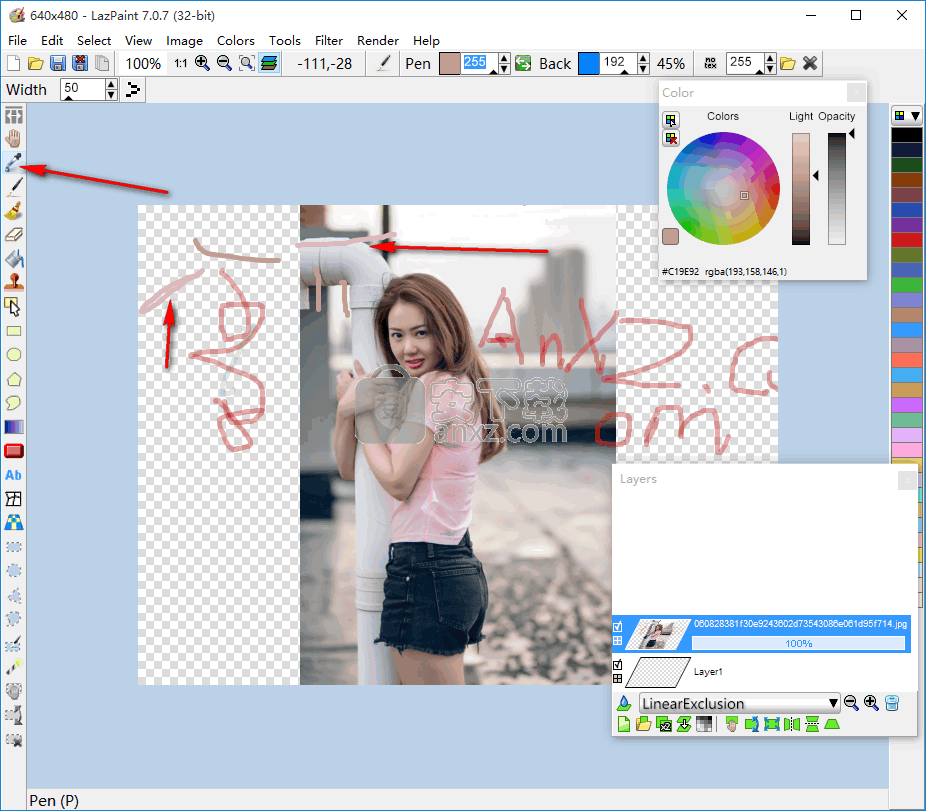Delete current layer with trash icon
The image size is (926, 811).
(892, 703)
